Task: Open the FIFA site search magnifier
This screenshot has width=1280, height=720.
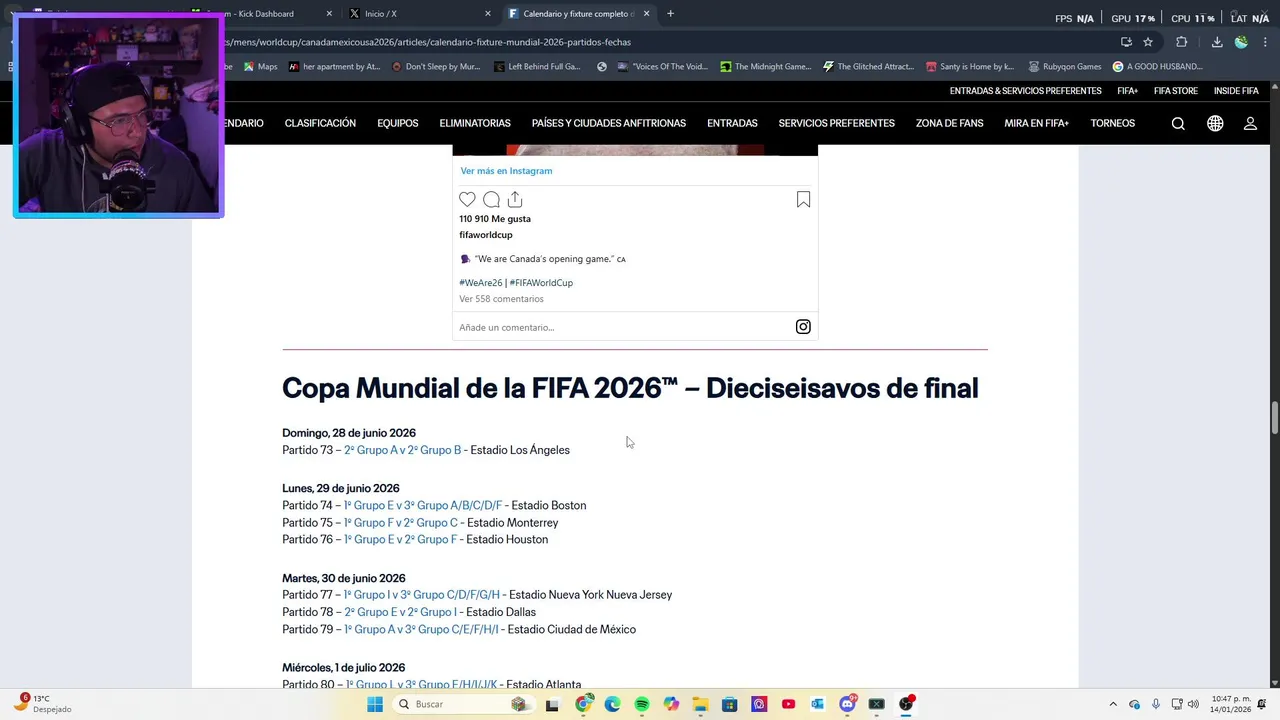Action: coord(1178,124)
